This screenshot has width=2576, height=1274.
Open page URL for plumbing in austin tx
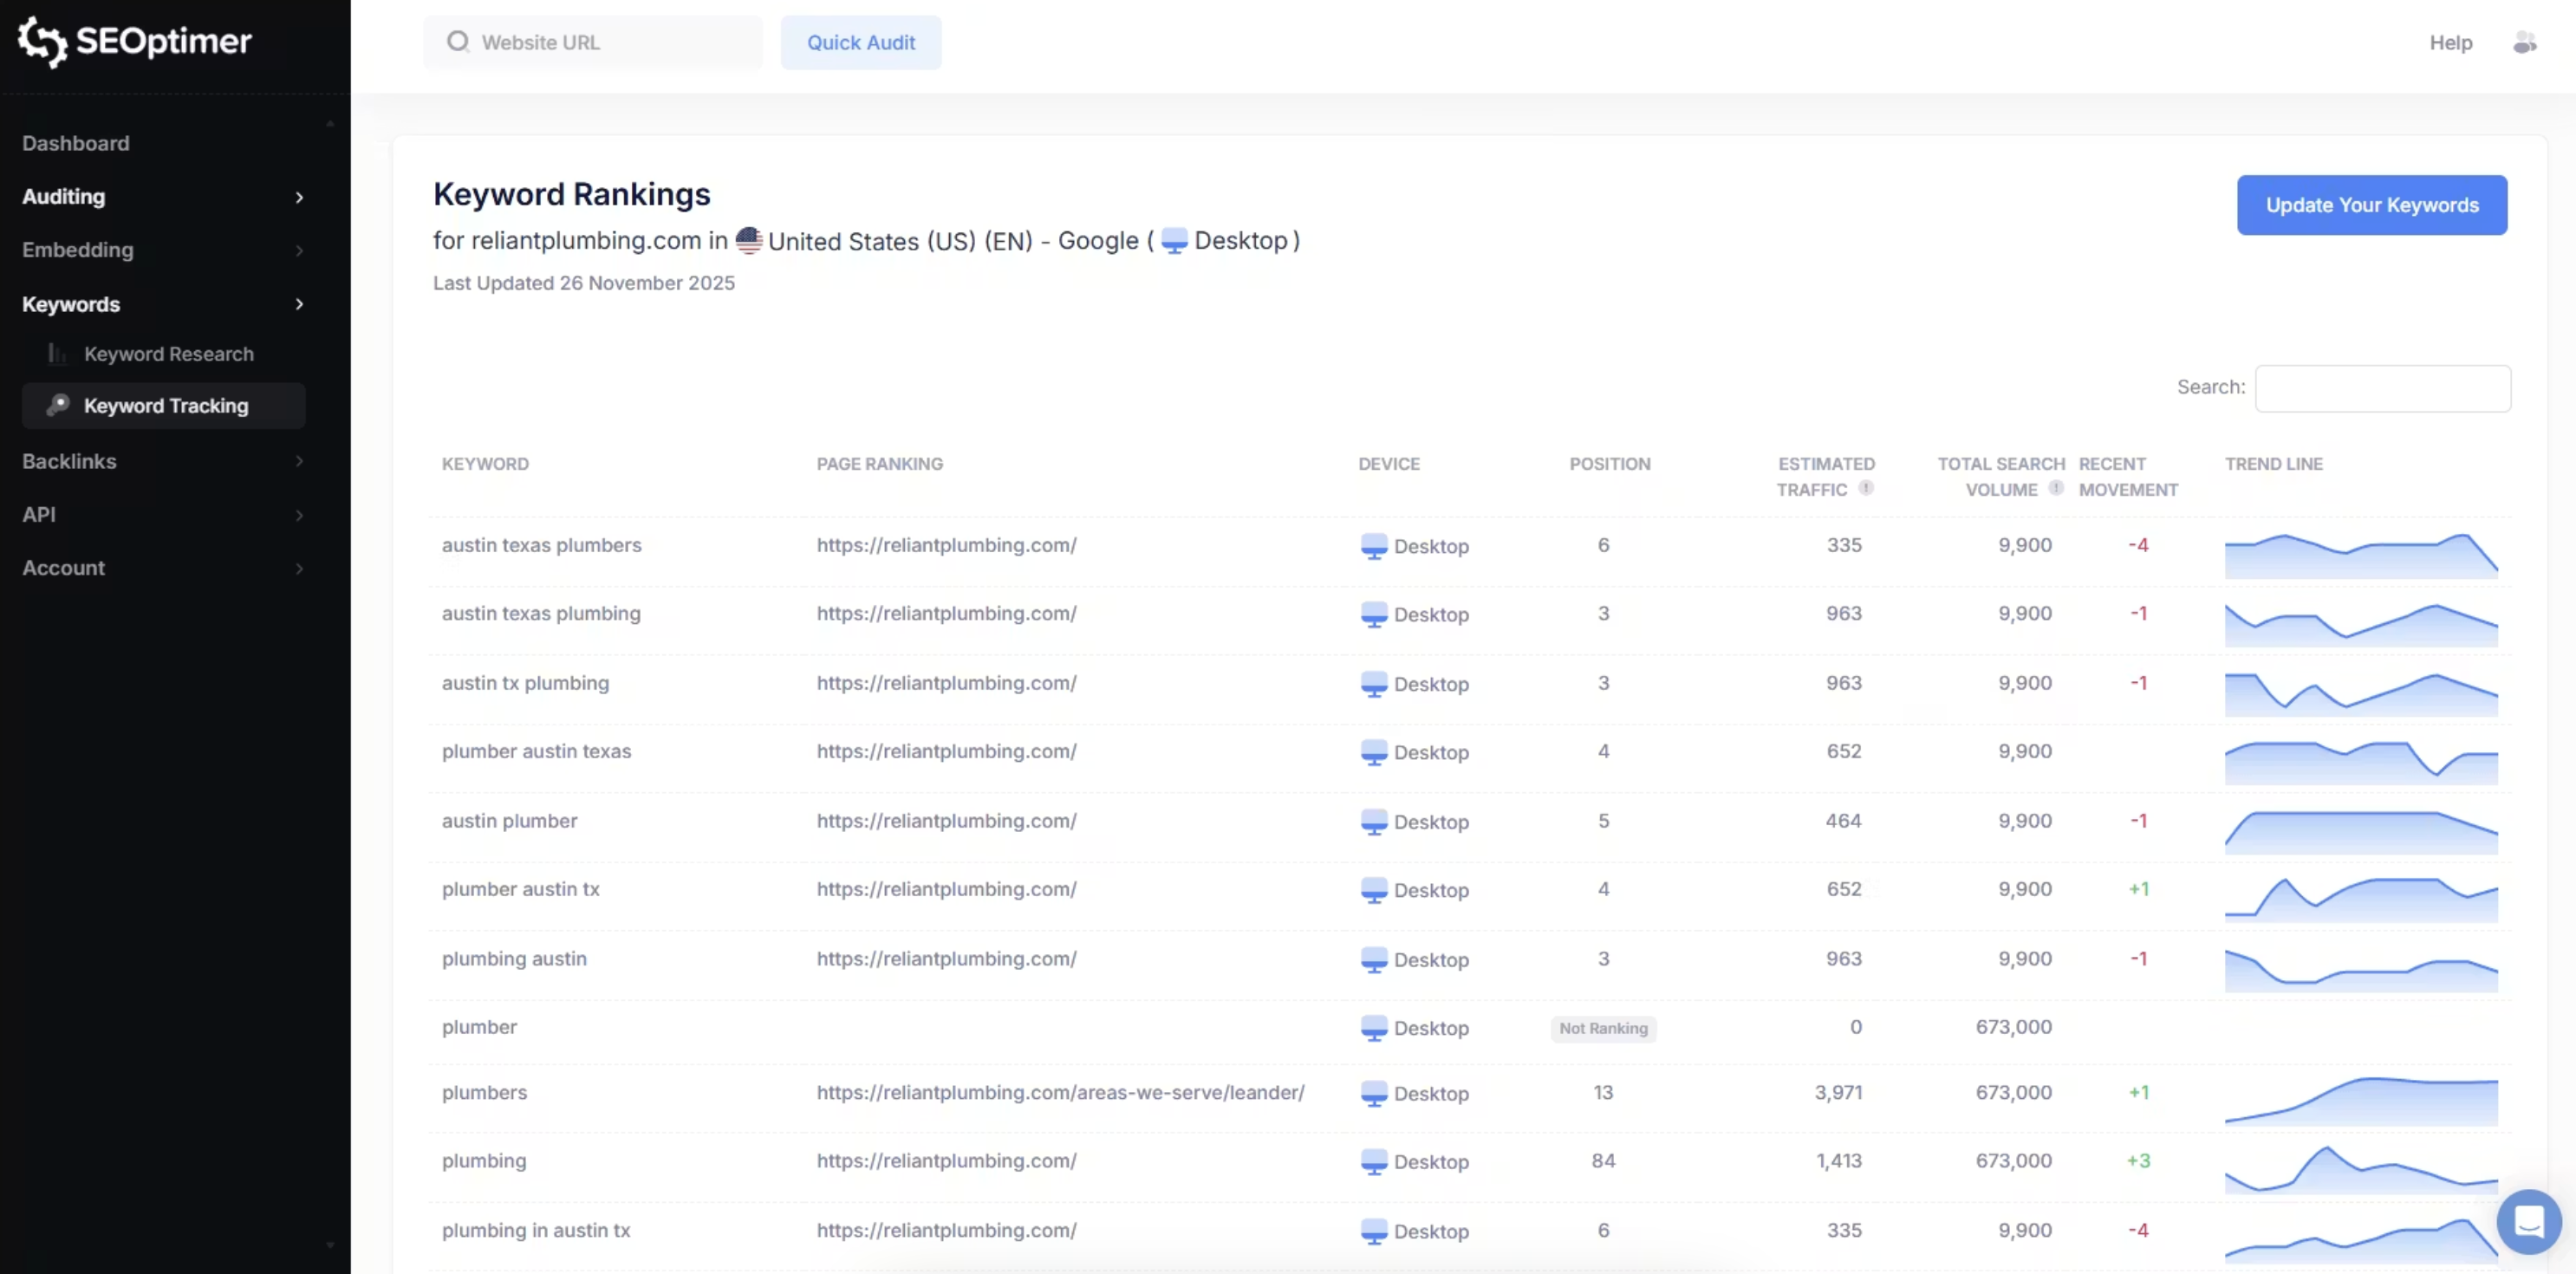coord(946,1230)
